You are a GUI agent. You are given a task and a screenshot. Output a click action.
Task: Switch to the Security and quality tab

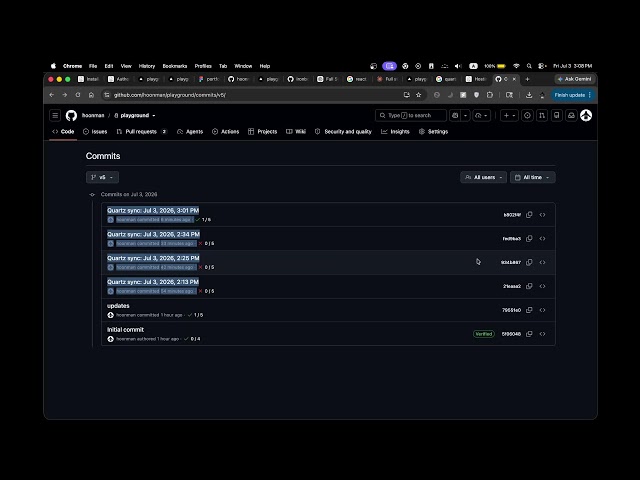click(343, 131)
